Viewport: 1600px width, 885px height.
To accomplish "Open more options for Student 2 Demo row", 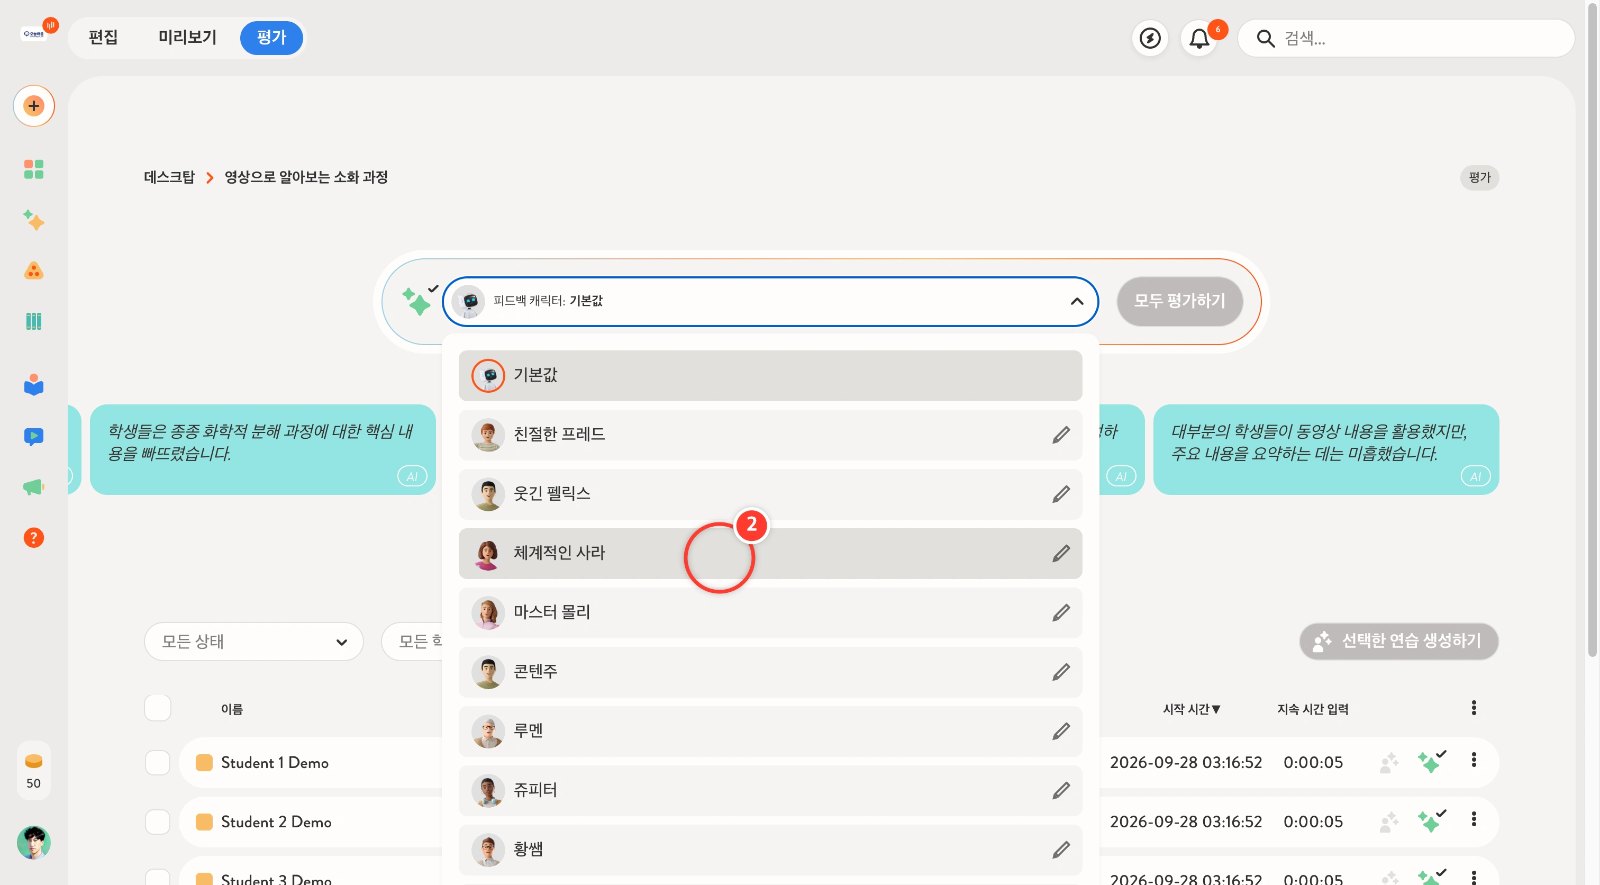I will pyautogui.click(x=1474, y=819).
